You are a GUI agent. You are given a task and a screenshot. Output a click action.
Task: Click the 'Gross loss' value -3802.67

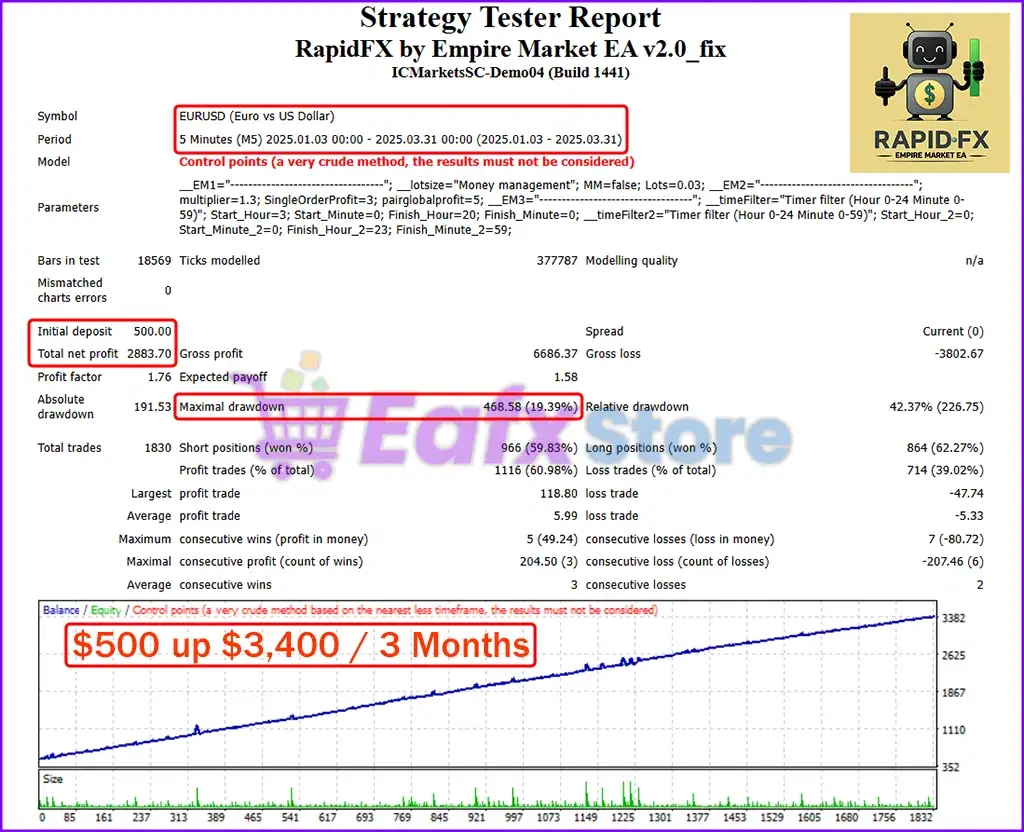[959, 353]
